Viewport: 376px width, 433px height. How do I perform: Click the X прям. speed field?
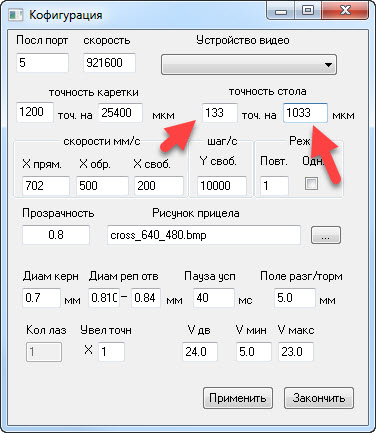pos(46,186)
